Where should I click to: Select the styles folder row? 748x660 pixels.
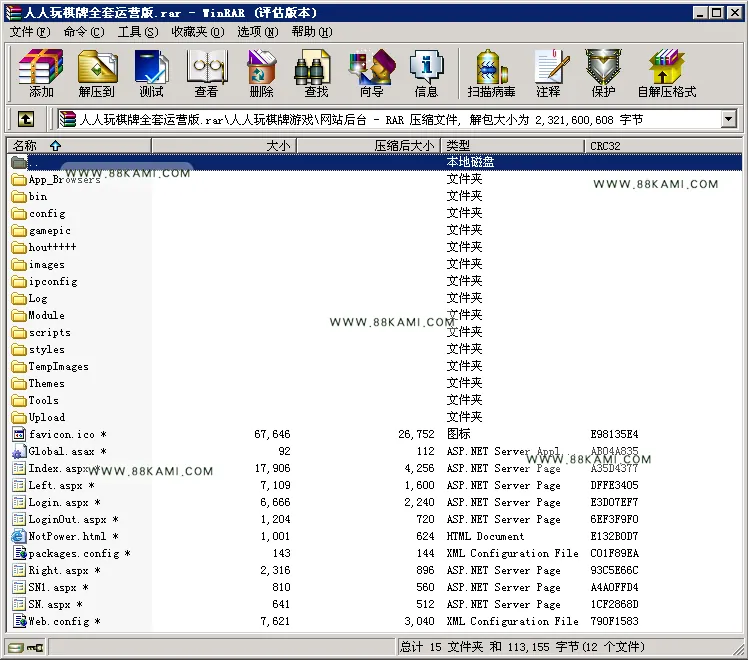tap(374, 350)
